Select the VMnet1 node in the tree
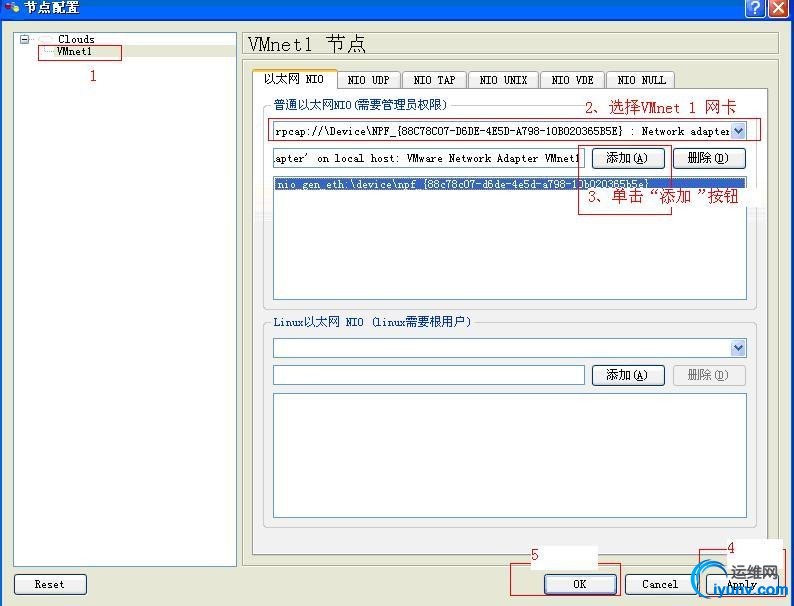 click(74, 52)
